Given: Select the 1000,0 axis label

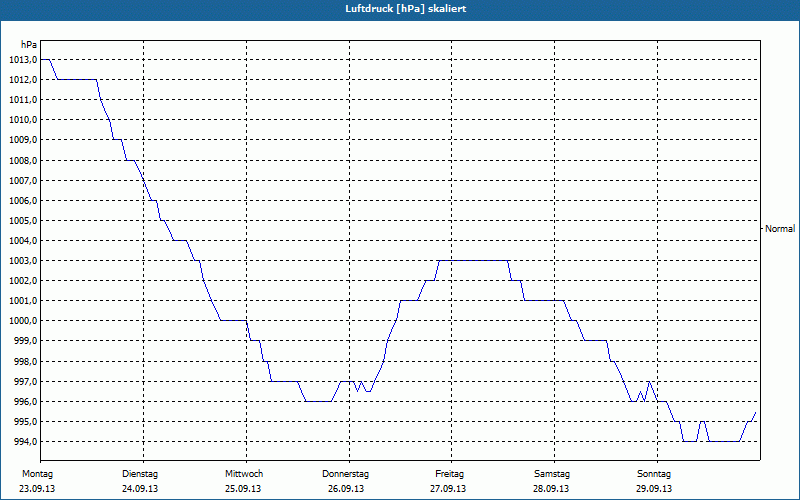Looking at the screenshot, I should [23, 321].
